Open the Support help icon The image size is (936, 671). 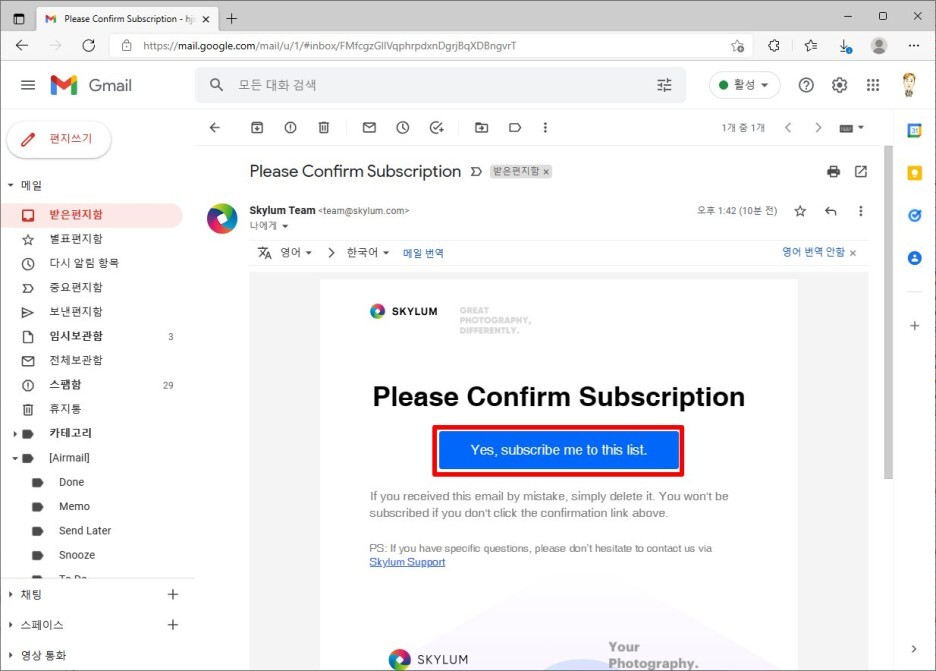click(x=806, y=85)
